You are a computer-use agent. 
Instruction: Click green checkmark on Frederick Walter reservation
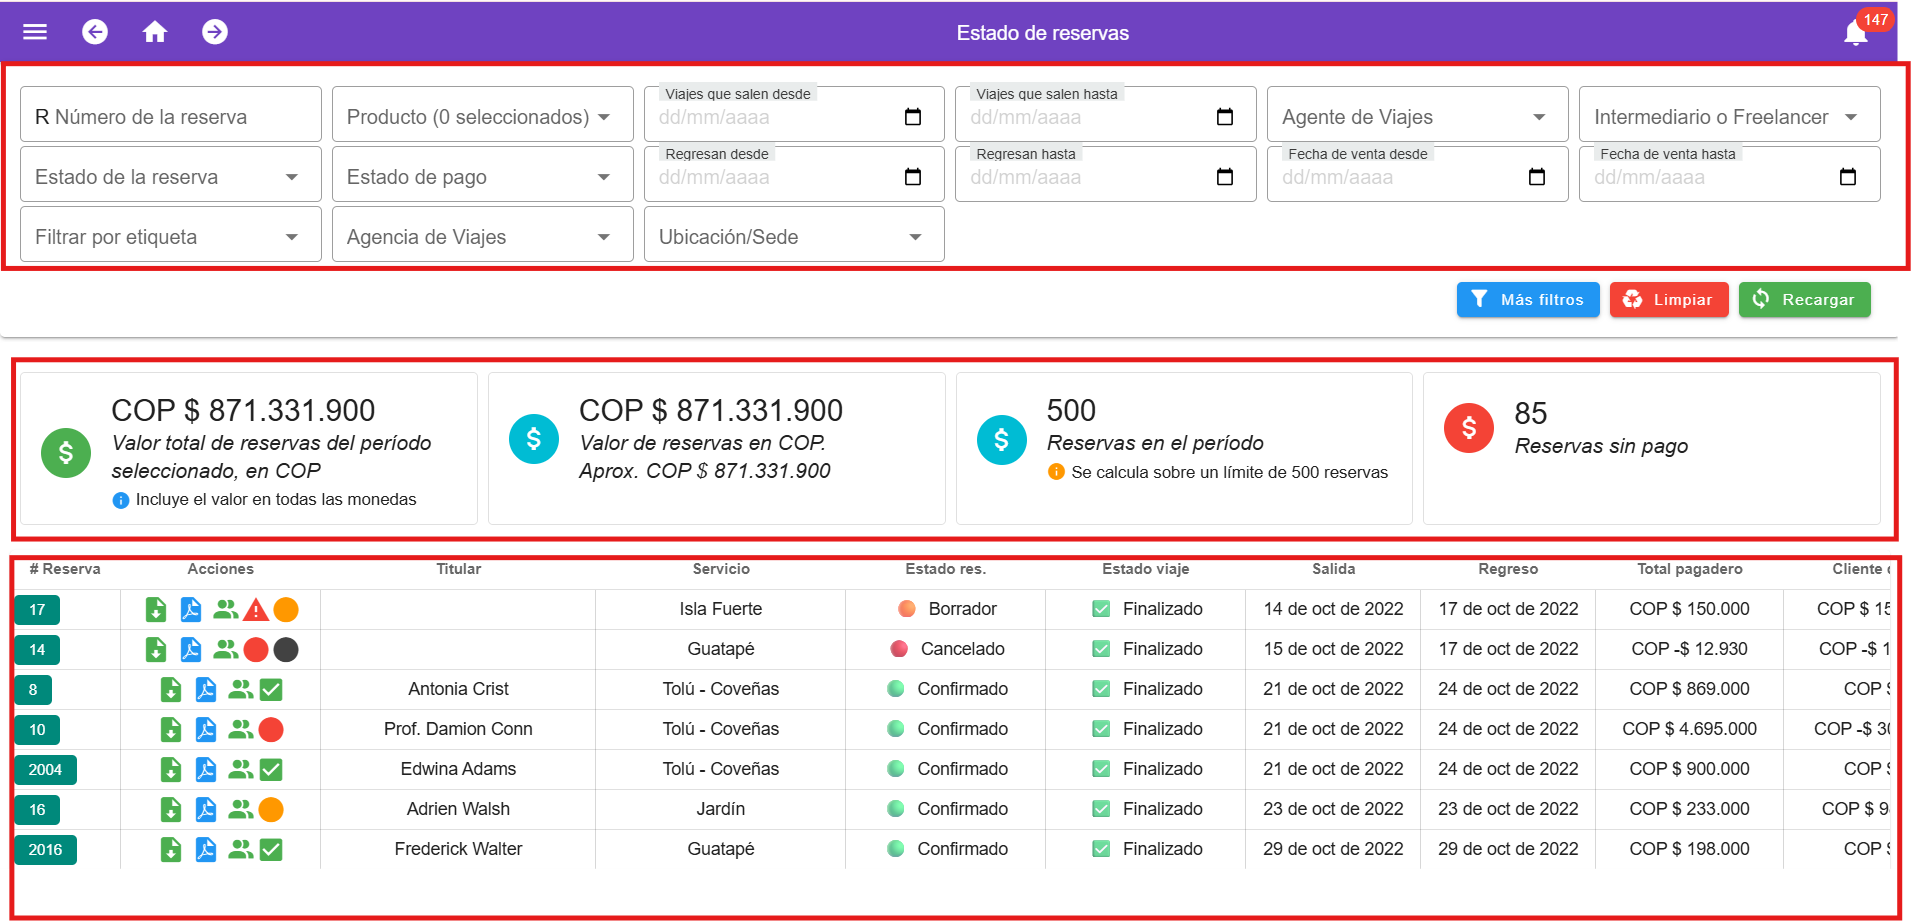point(271,849)
